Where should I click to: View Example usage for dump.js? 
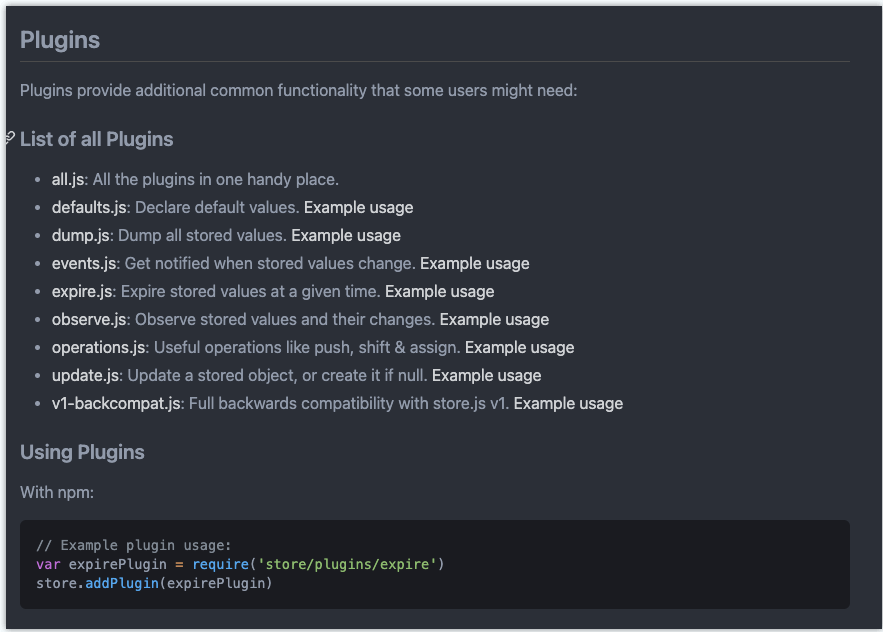point(346,236)
